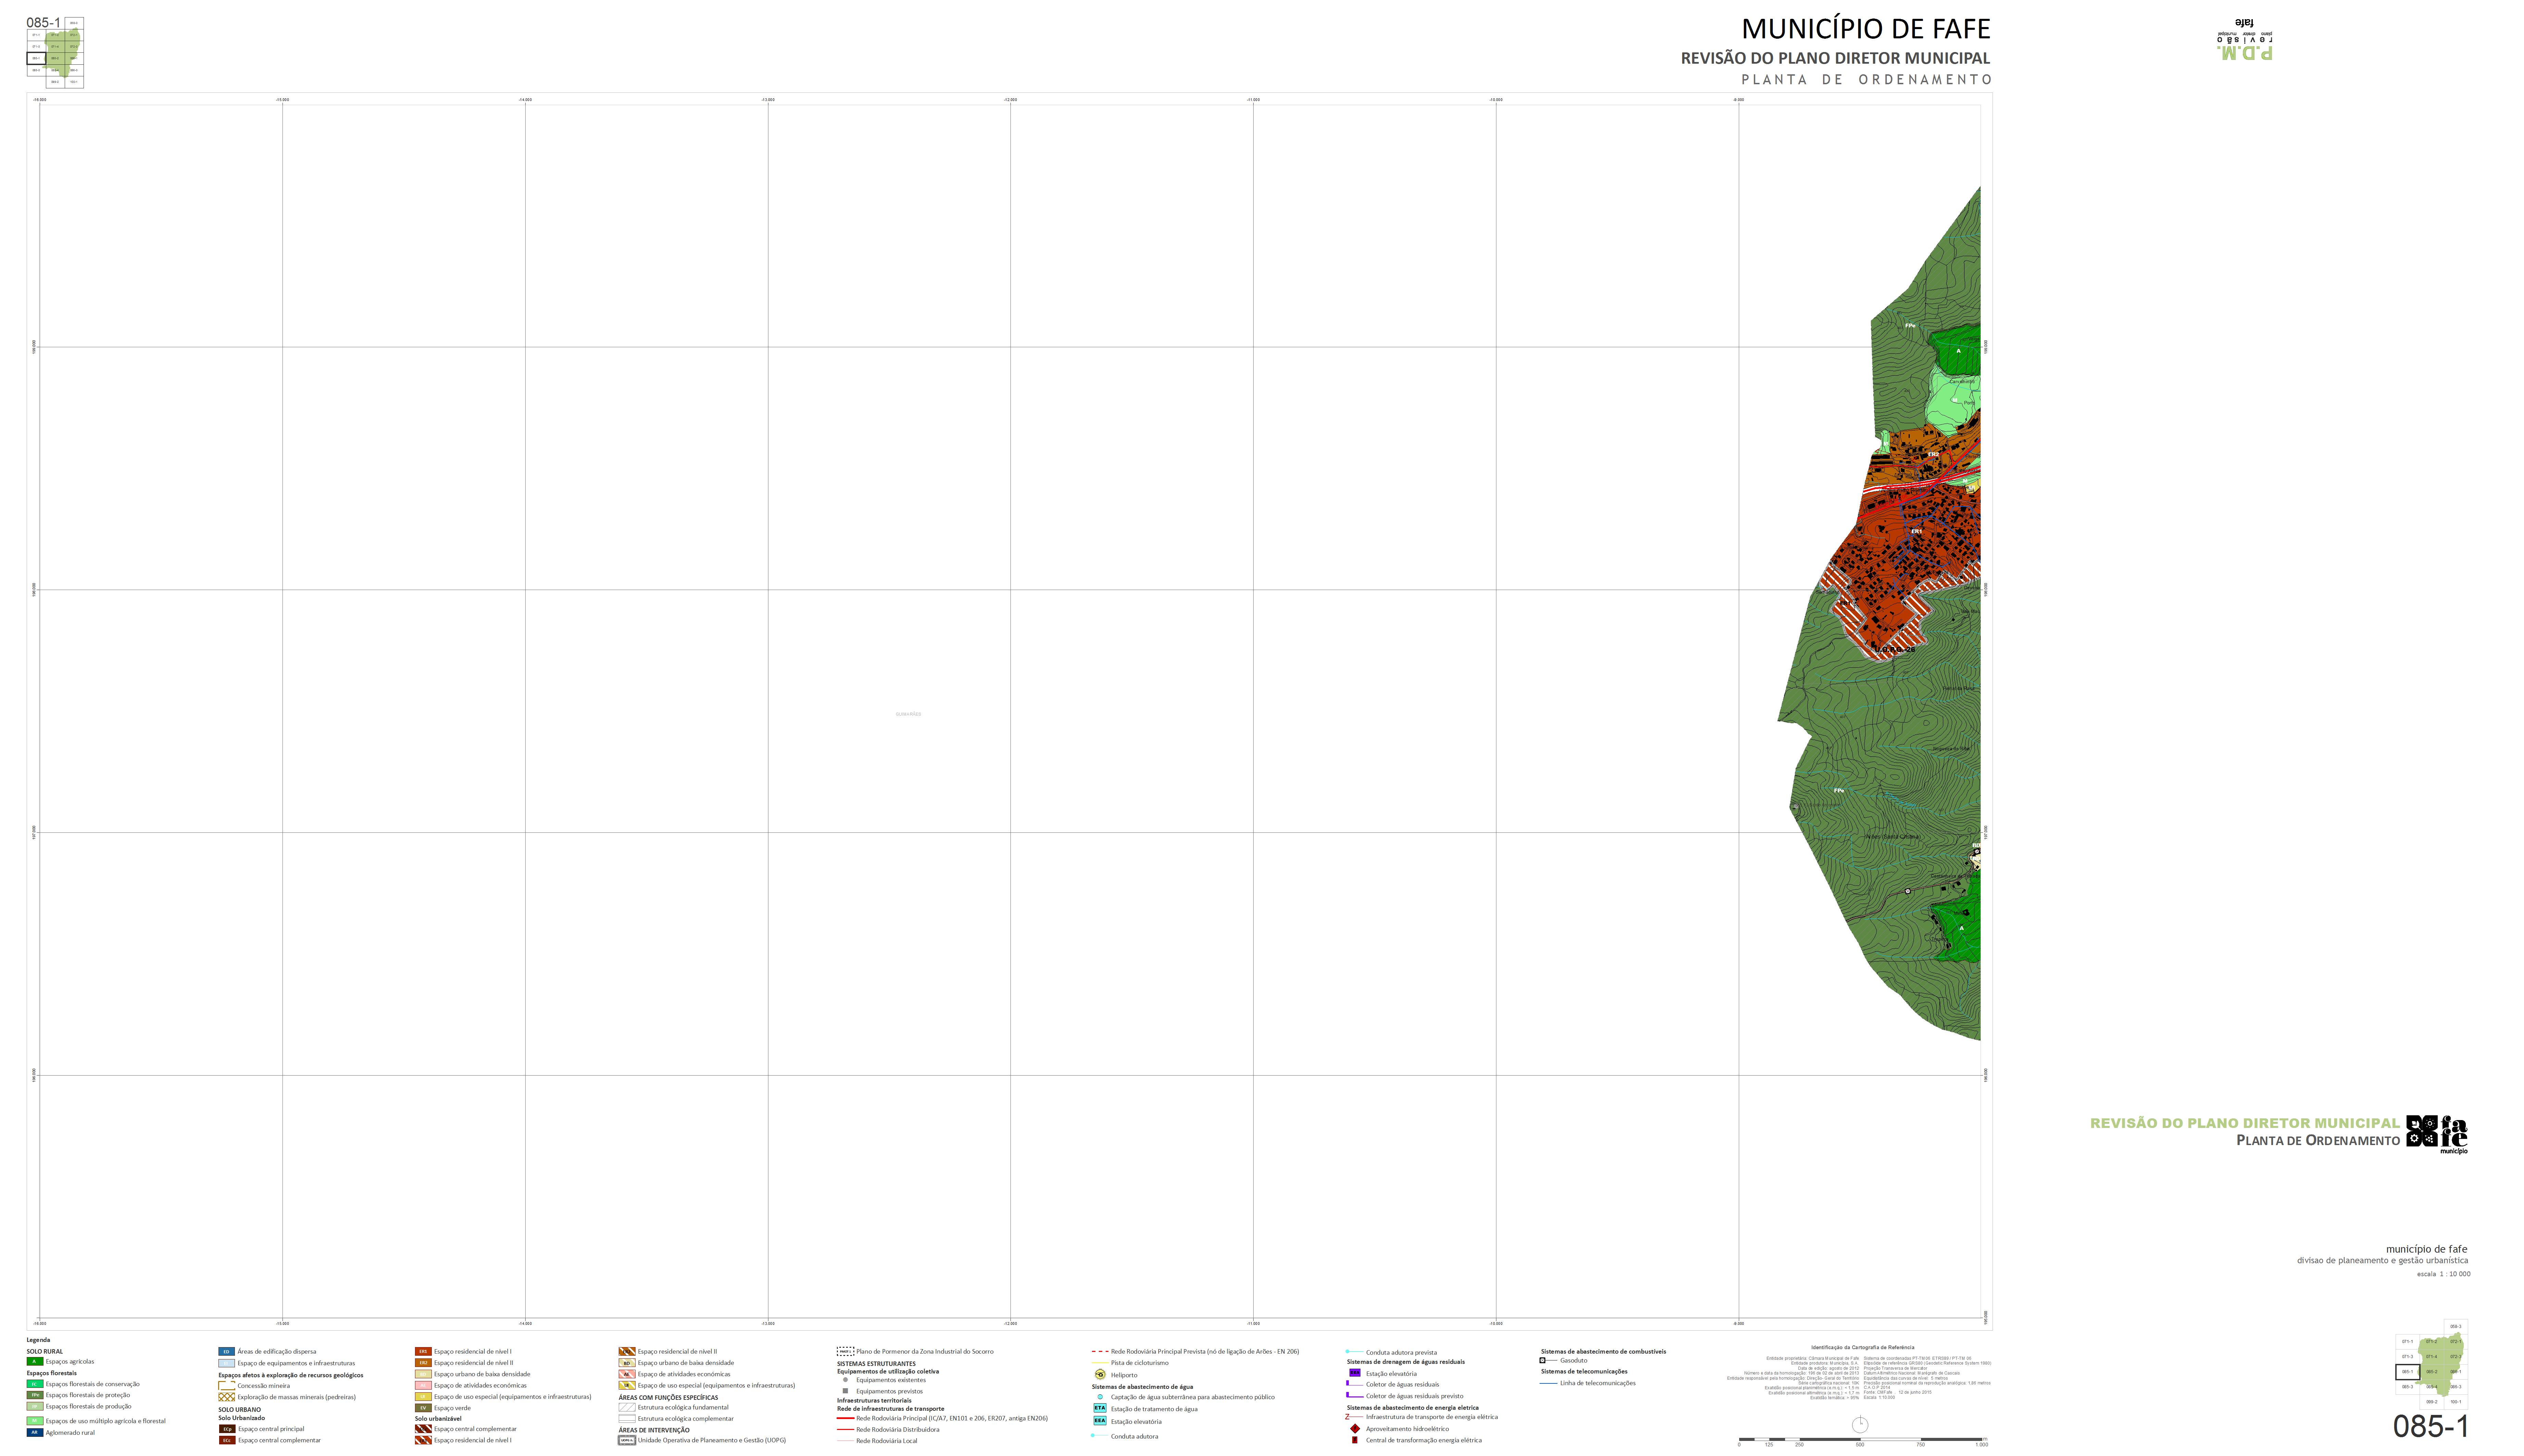The width and height of the screenshot is (2524, 1456).
Task: Click the light blue EI equipamentos swatch
Action: click(227, 1363)
